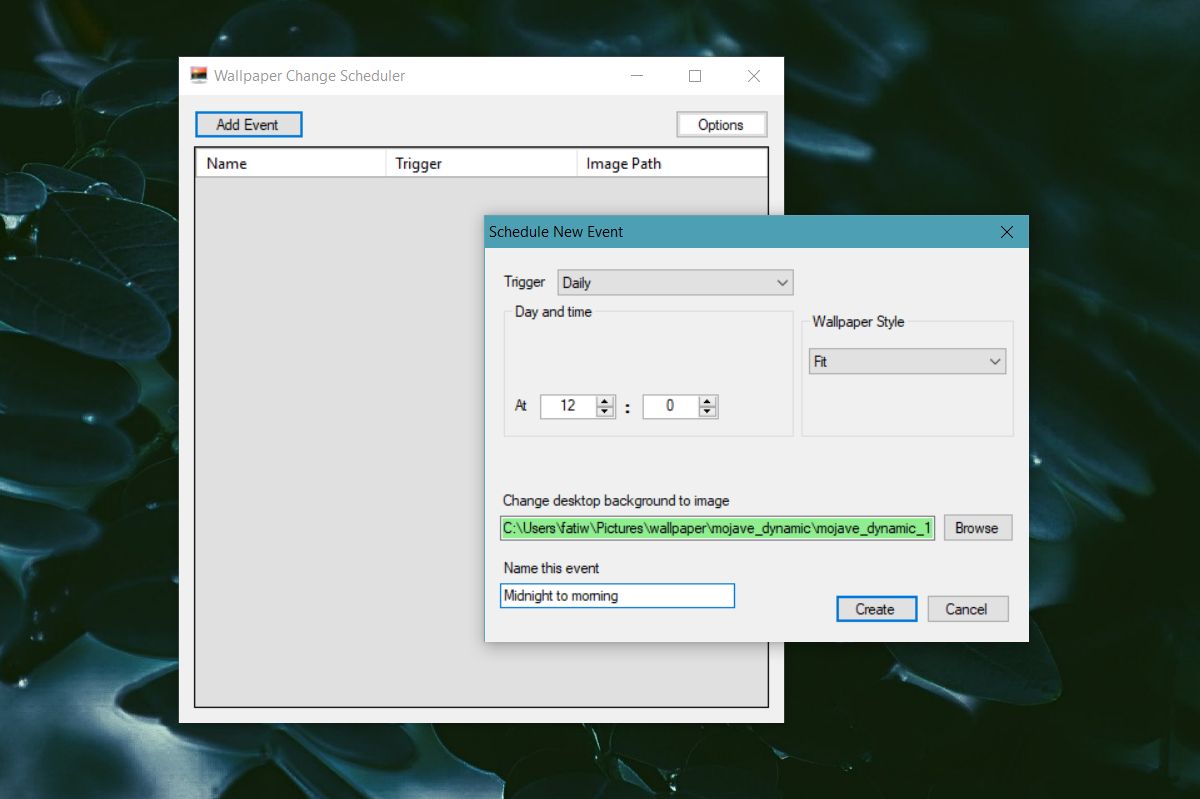
Task: Click the Wallpaper Change Scheduler app icon
Action: (x=199, y=76)
